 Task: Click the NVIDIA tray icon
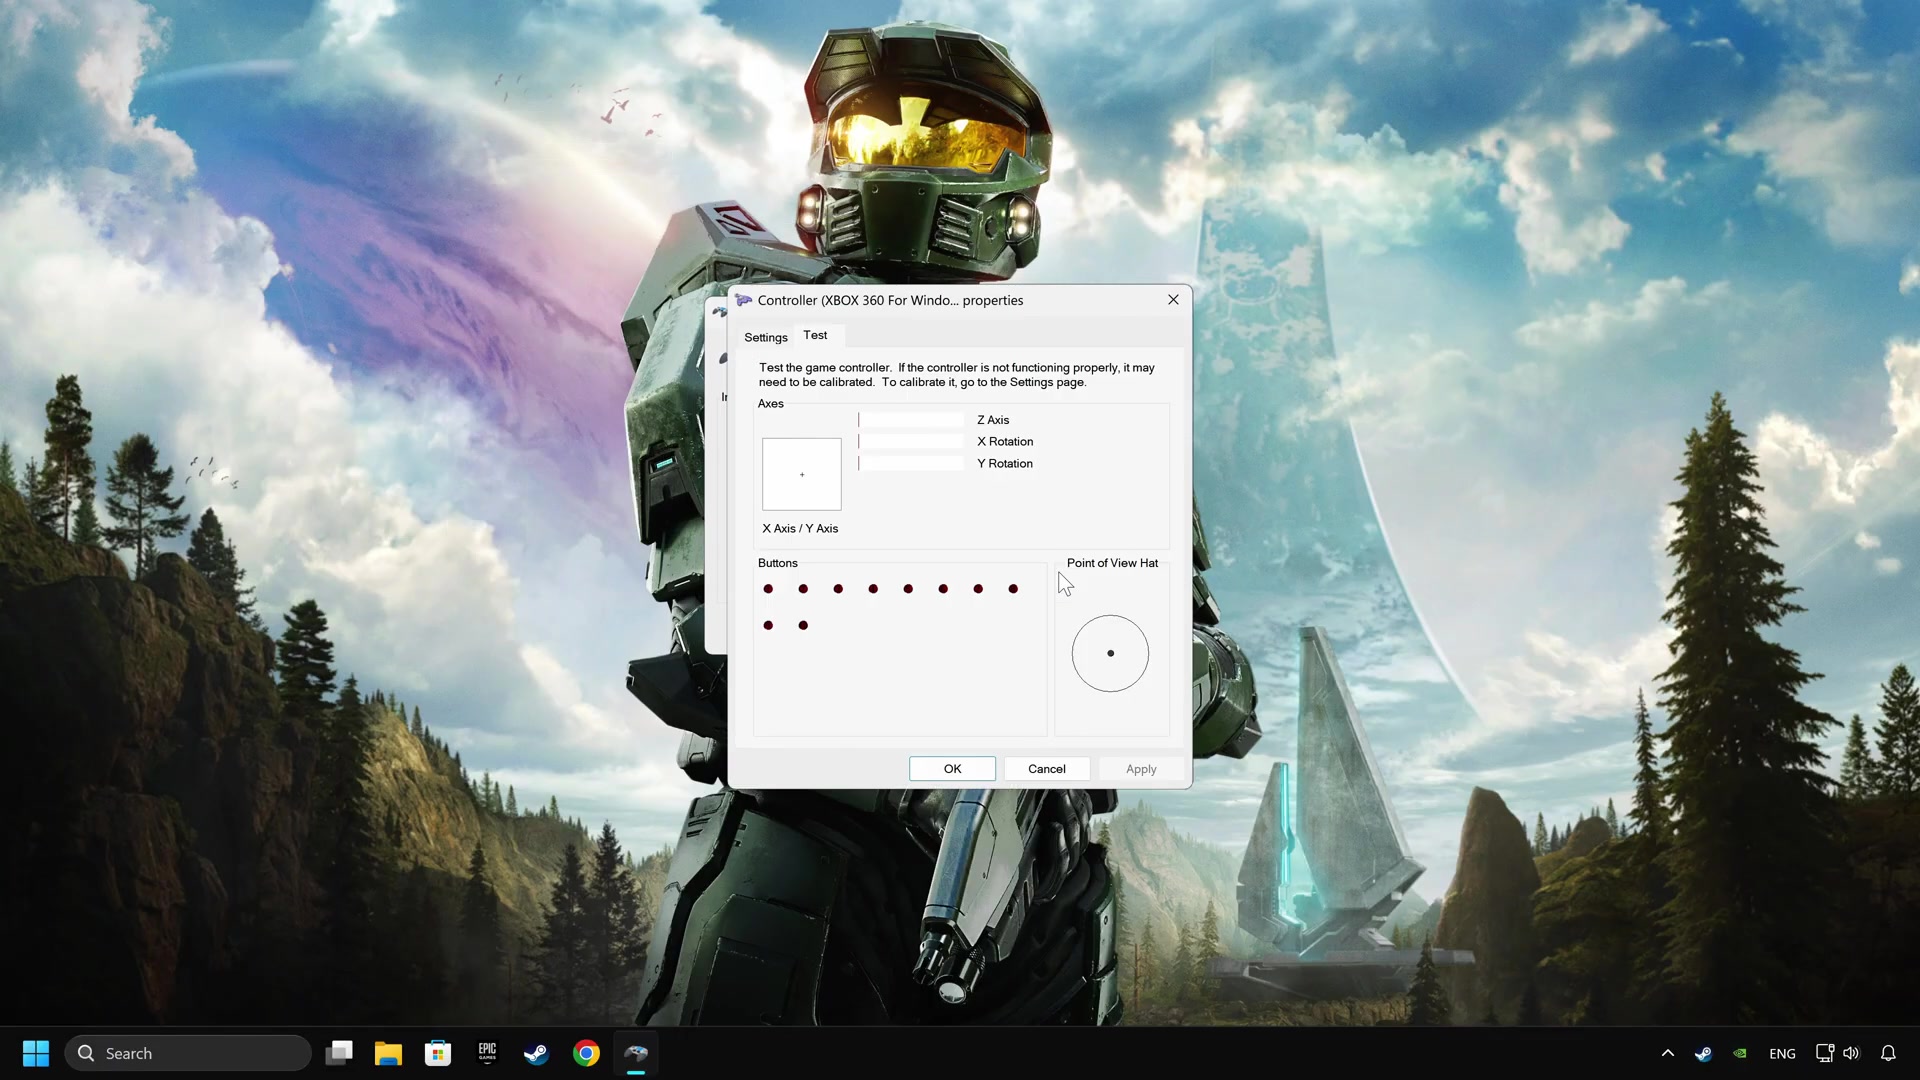coord(1740,1053)
